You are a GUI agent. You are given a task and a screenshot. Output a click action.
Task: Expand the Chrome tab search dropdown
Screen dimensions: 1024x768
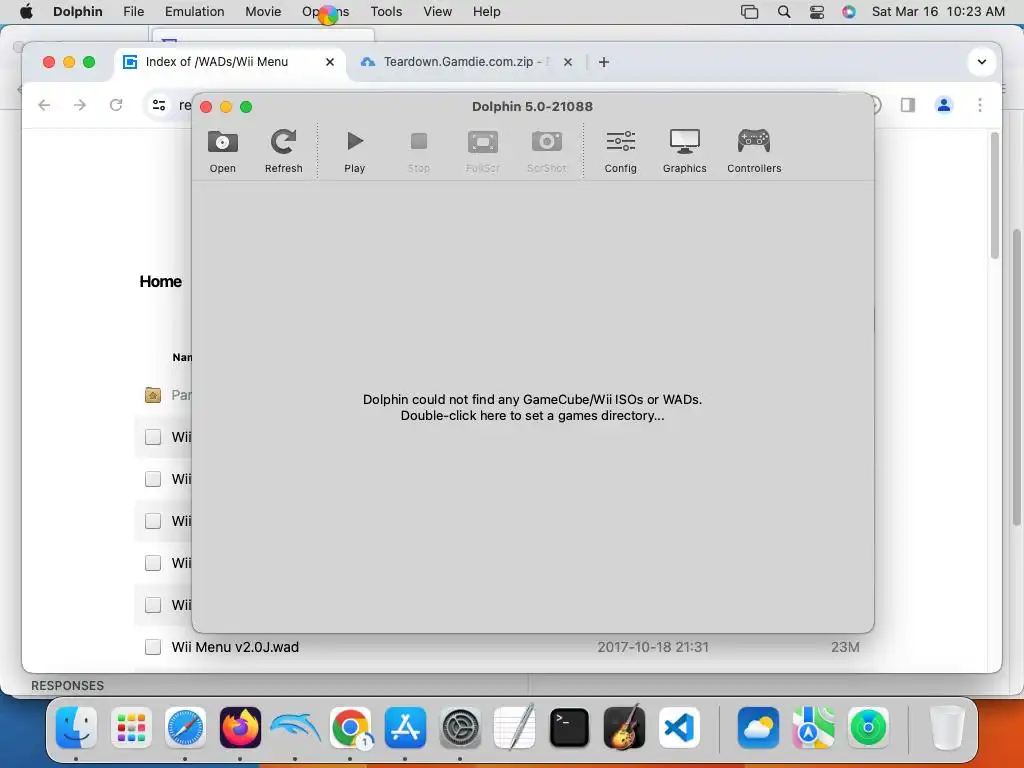[981, 62]
